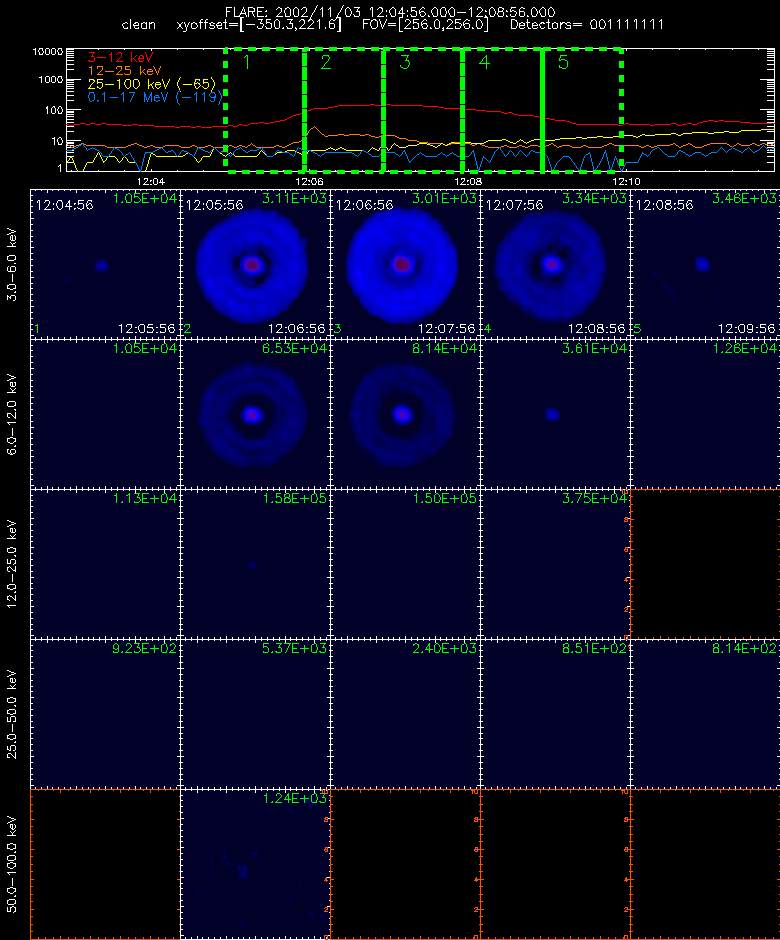780x940 pixels.
Task: Click the 12:09:56 end time in panel 5
Action: (746, 329)
